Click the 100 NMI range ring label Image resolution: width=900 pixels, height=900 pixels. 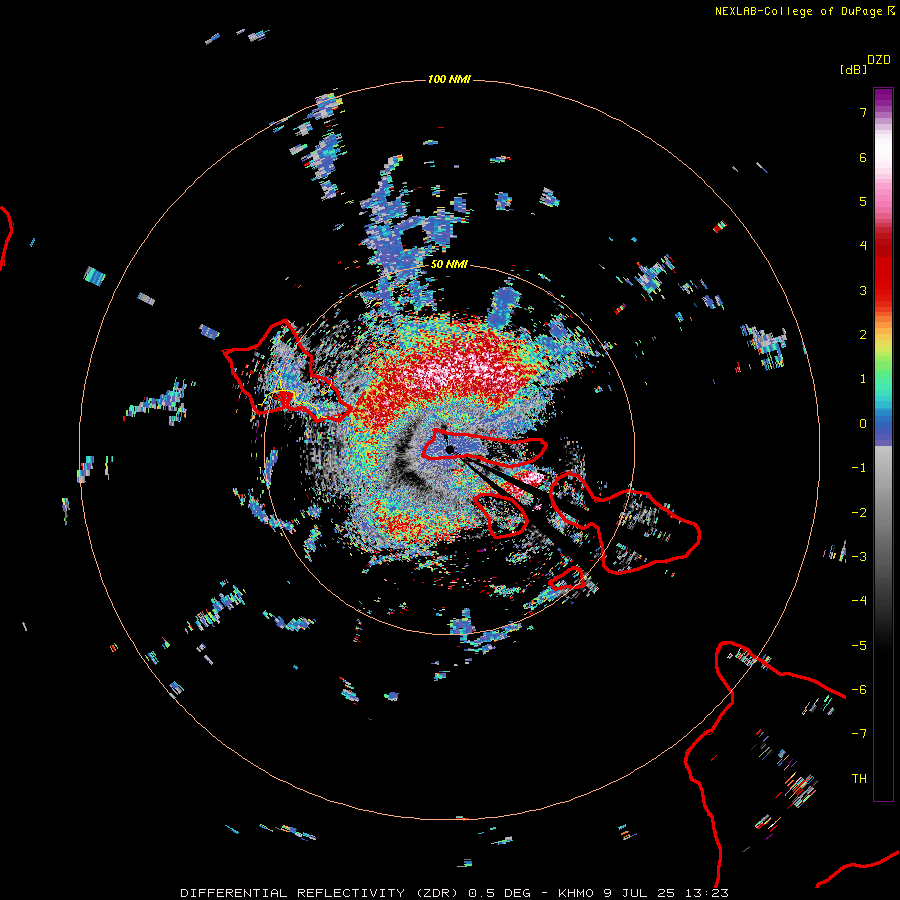coord(449,79)
